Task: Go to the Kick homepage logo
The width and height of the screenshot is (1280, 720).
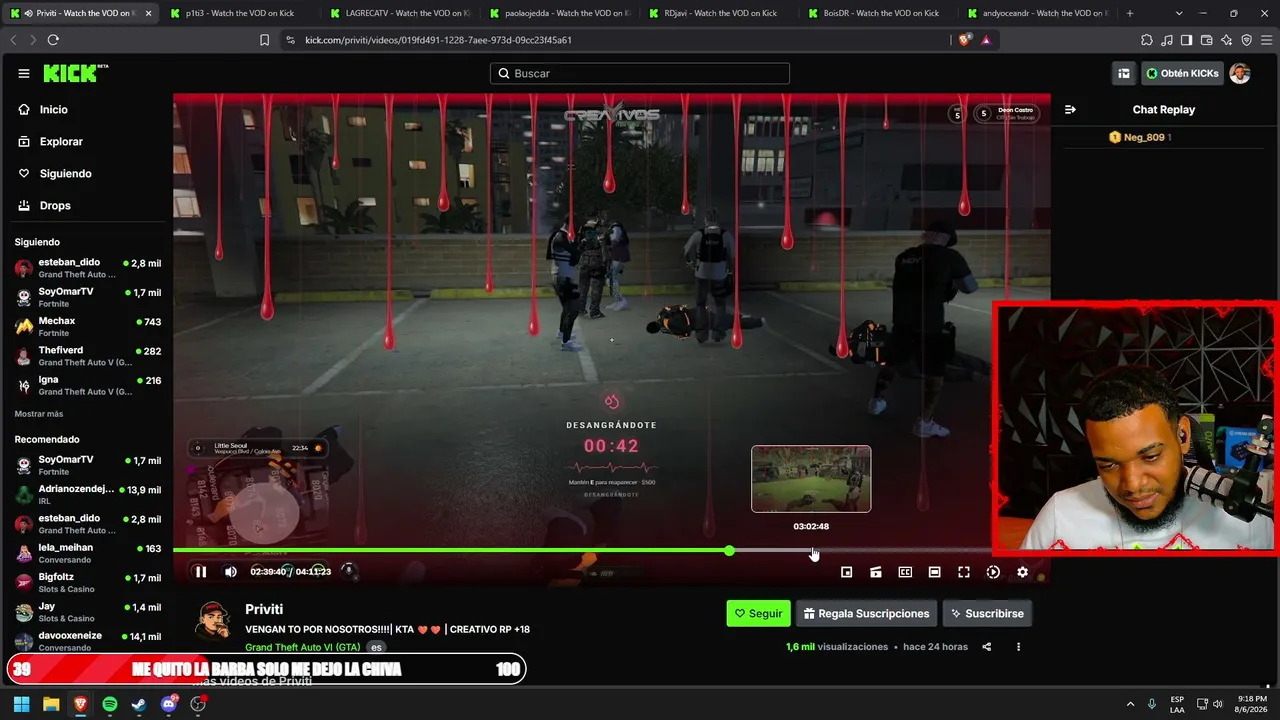Action: [76, 73]
